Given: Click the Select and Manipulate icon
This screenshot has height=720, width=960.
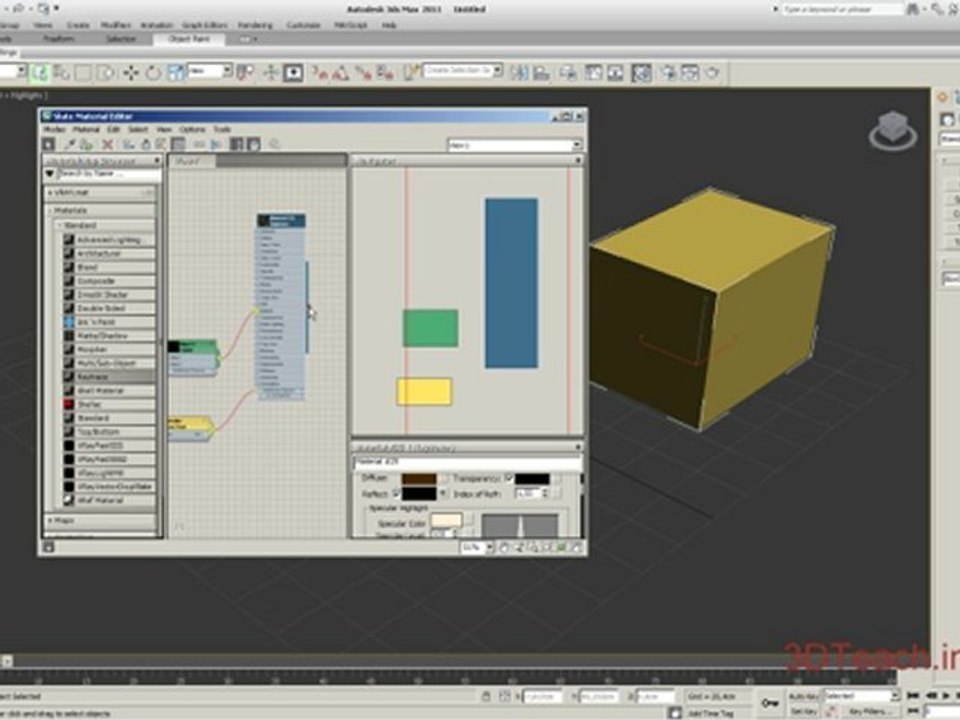Looking at the screenshot, I should pyautogui.click(x=271, y=73).
